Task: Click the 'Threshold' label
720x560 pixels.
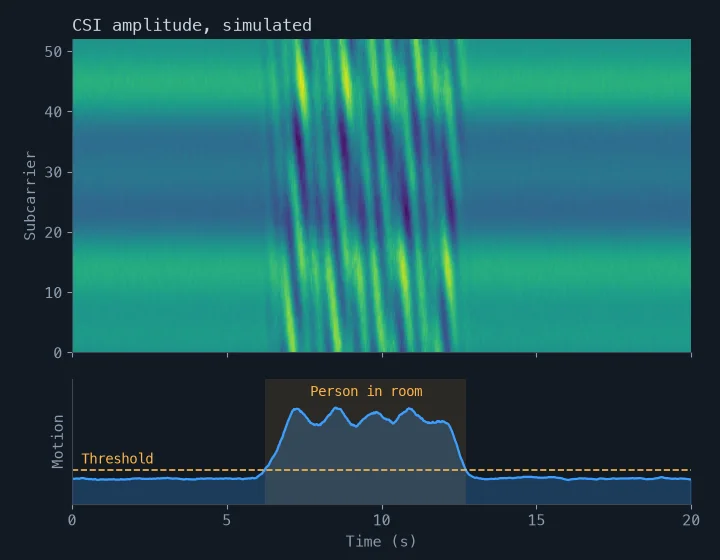Action: 118,459
